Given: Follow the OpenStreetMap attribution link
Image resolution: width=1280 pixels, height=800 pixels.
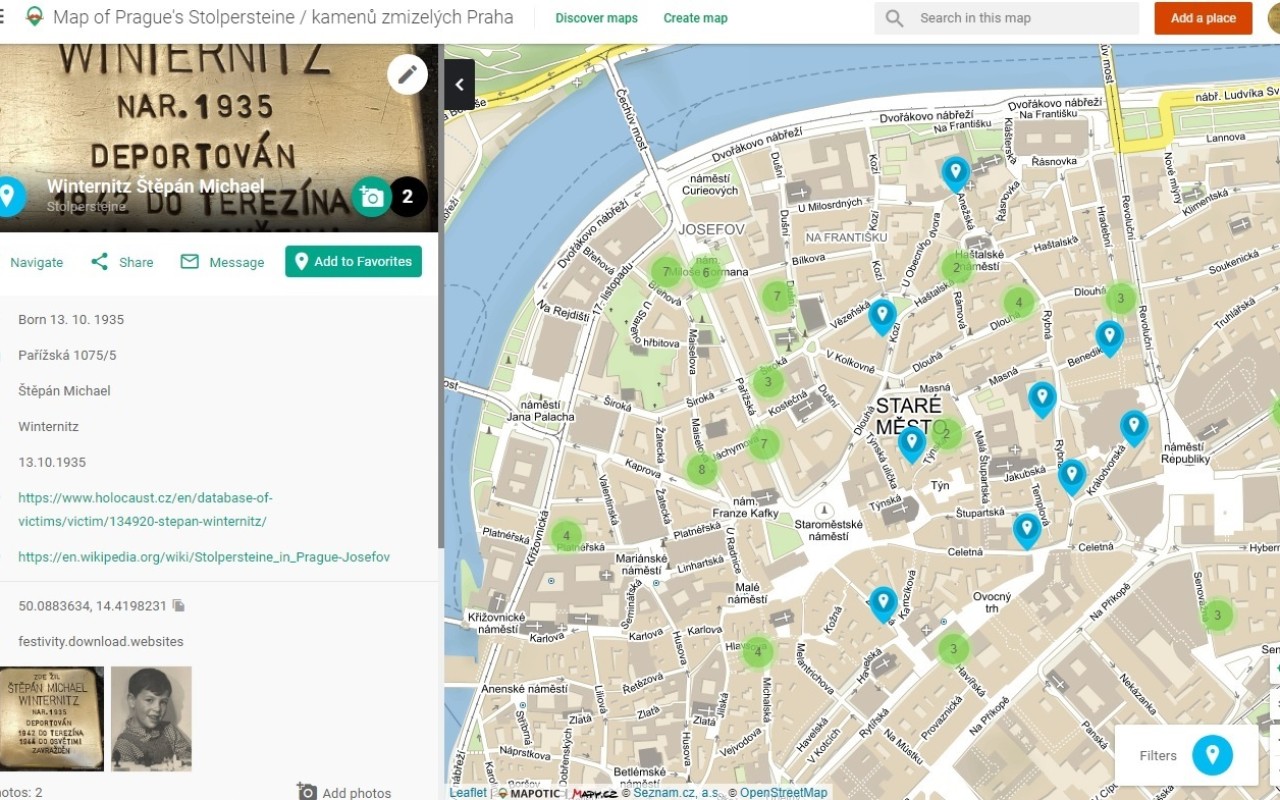Looking at the screenshot, I should pyautogui.click(x=784, y=793).
